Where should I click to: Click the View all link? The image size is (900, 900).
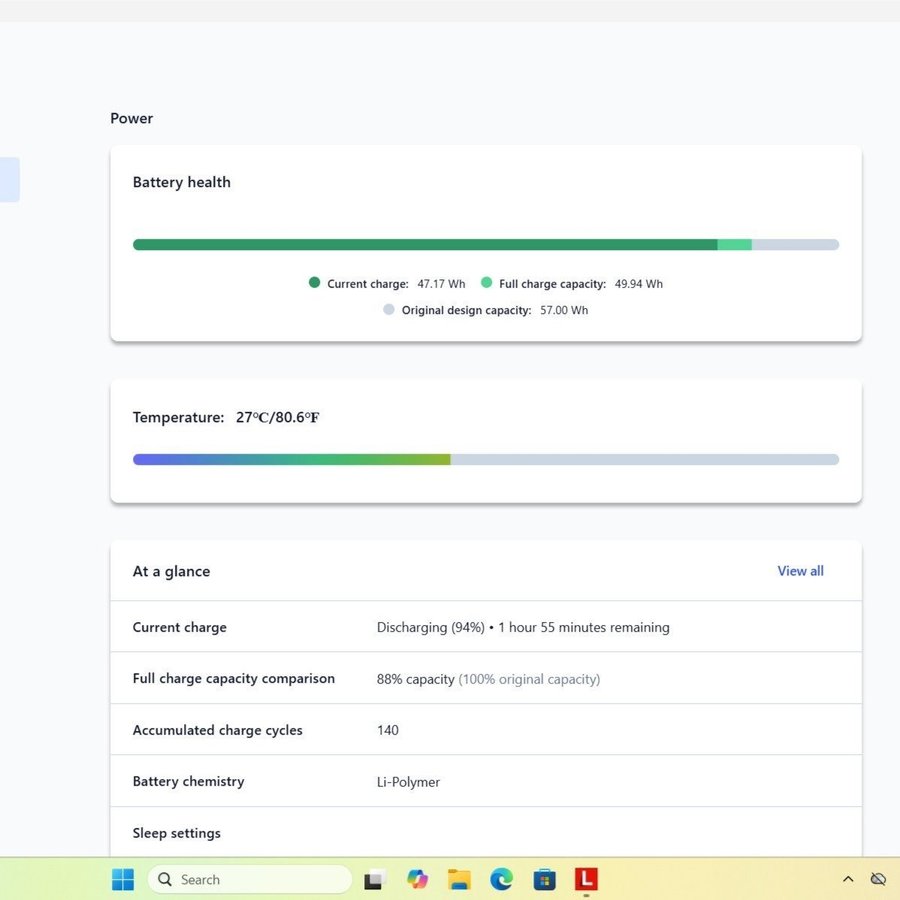[x=800, y=571]
